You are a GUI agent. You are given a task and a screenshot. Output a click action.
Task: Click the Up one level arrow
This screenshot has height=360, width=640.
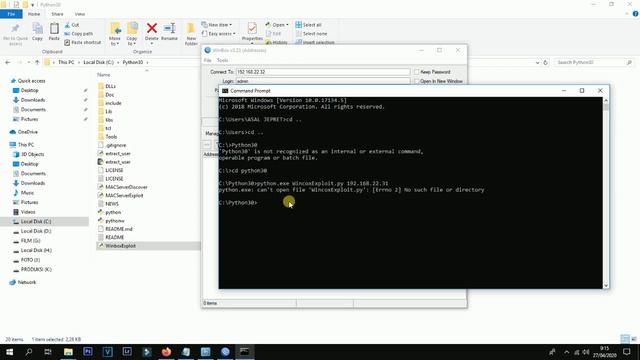[x=37, y=62]
